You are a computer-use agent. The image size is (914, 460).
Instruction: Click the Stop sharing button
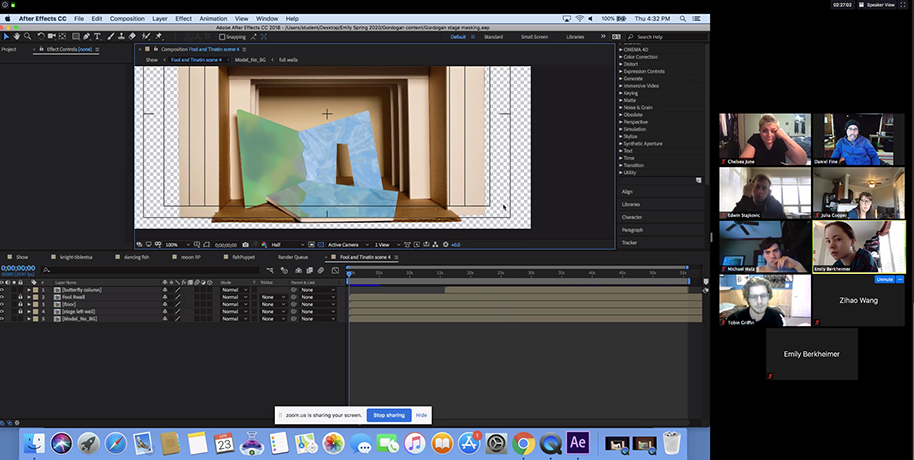(388, 415)
